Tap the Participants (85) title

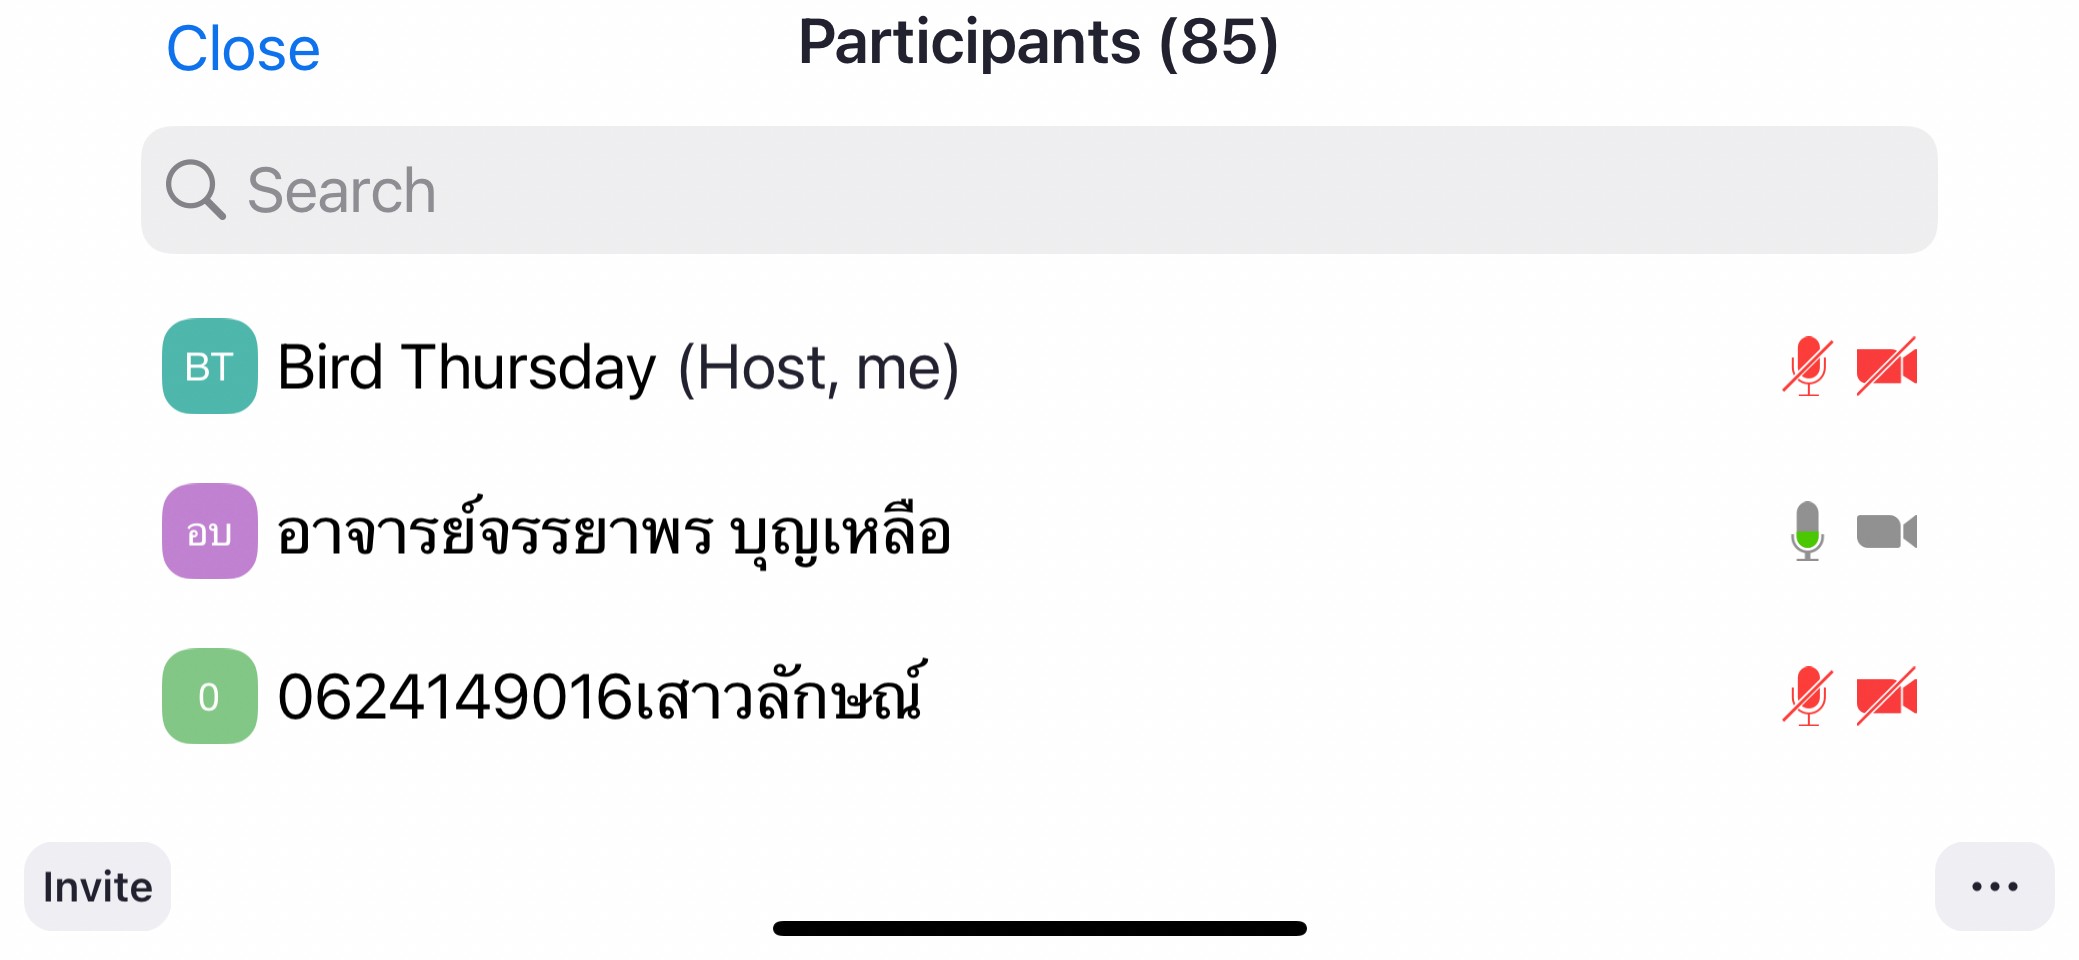[x=1038, y=43]
